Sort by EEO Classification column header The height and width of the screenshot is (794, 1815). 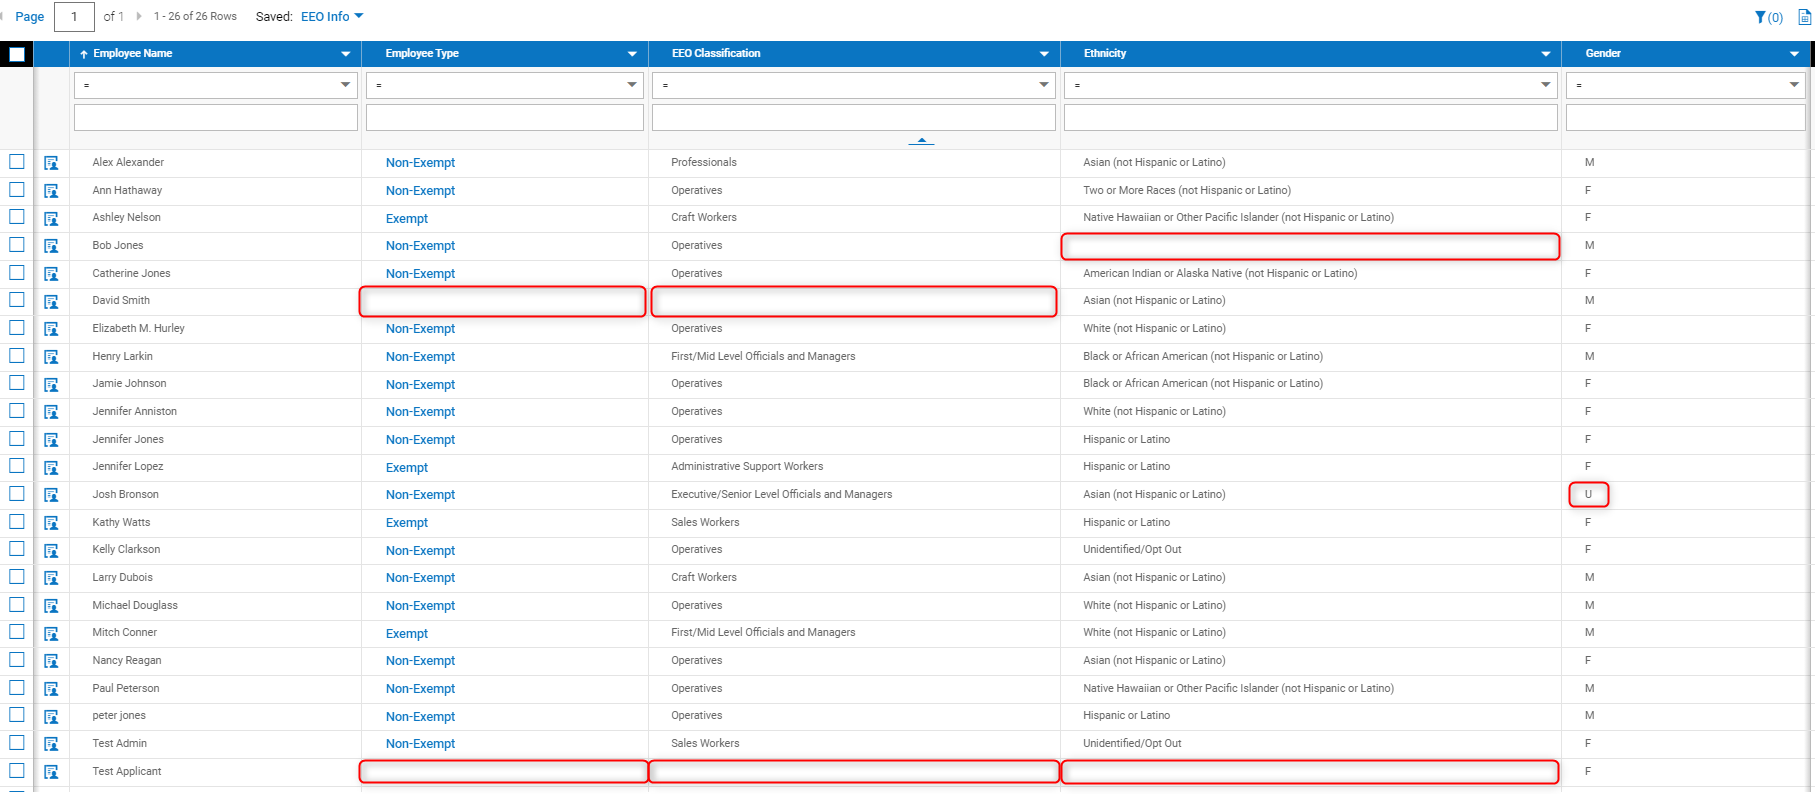pos(716,54)
